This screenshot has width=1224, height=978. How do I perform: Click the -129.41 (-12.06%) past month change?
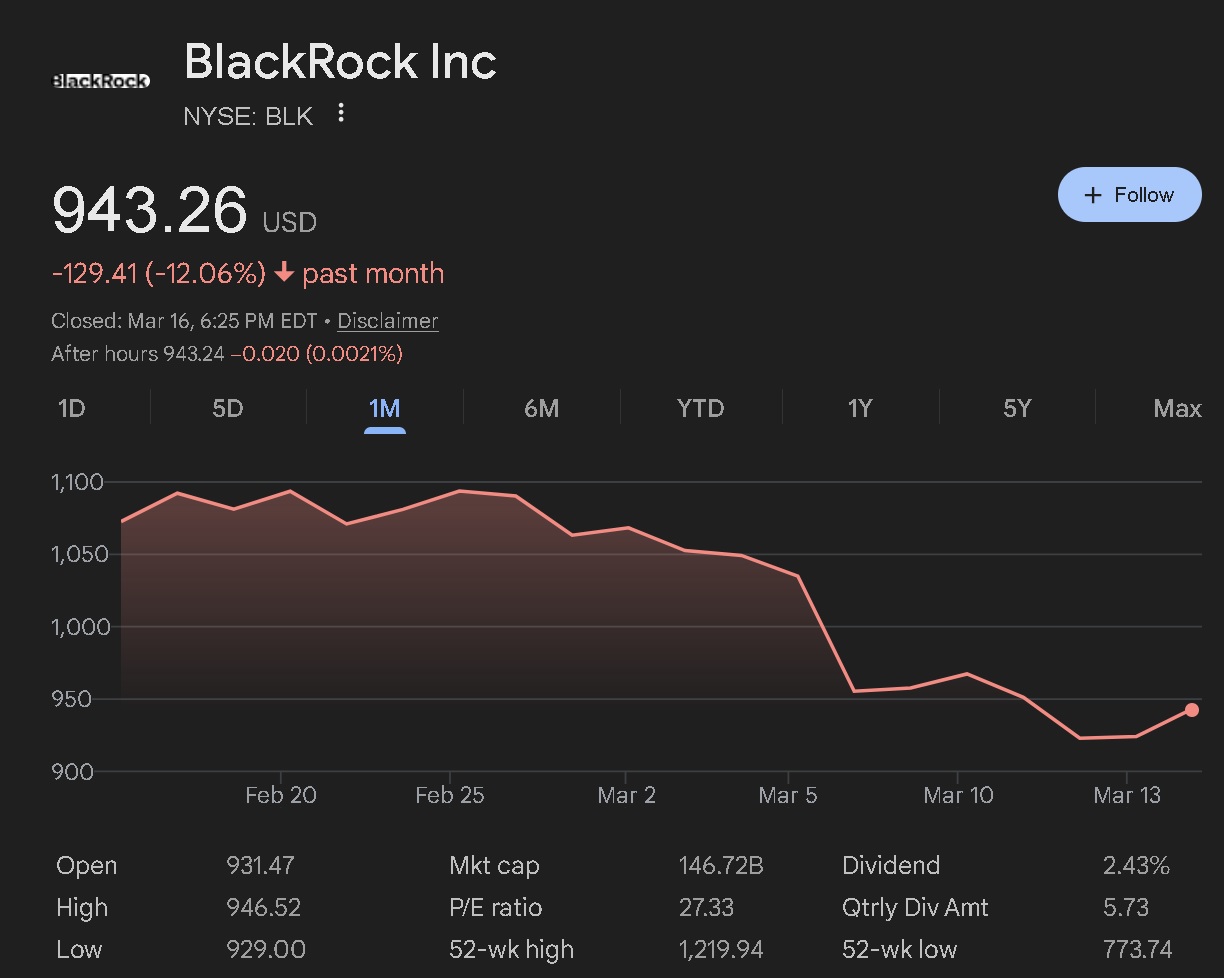tap(248, 273)
